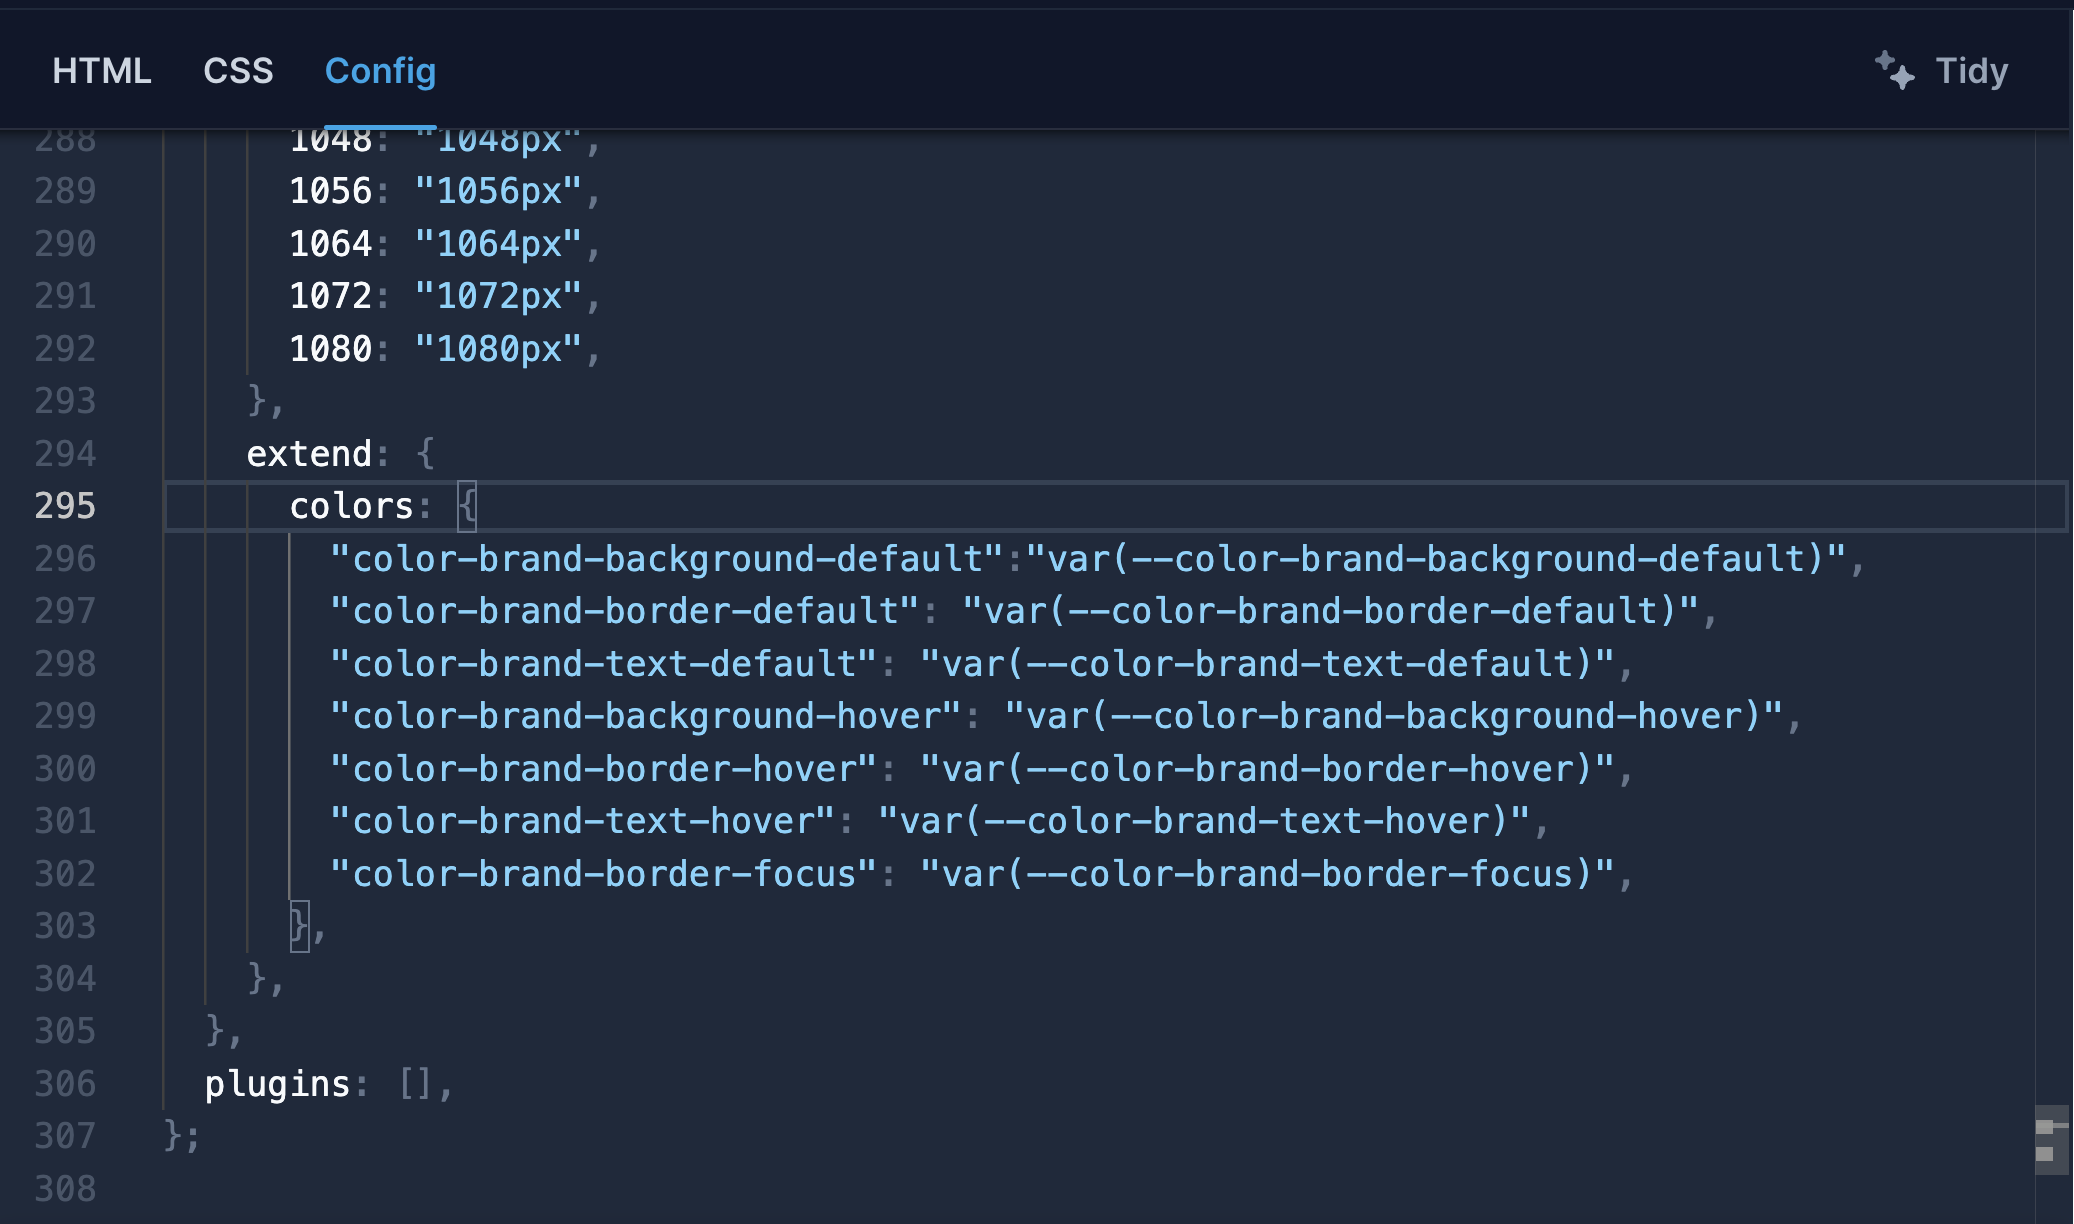This screenshot has height=1224, width=2074.
Task: Click the minimap scrollbar thumb
Action: tap(2050, 1139)
